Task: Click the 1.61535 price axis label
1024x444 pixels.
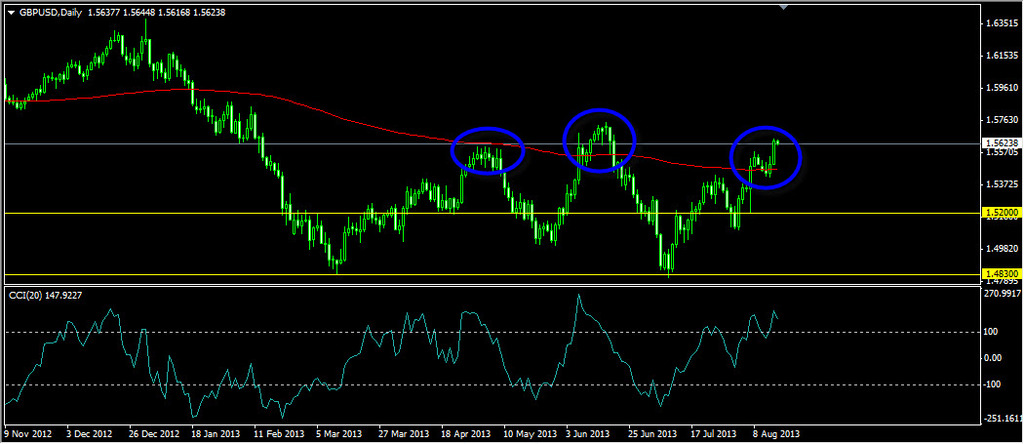Action: coord(1002,56)
